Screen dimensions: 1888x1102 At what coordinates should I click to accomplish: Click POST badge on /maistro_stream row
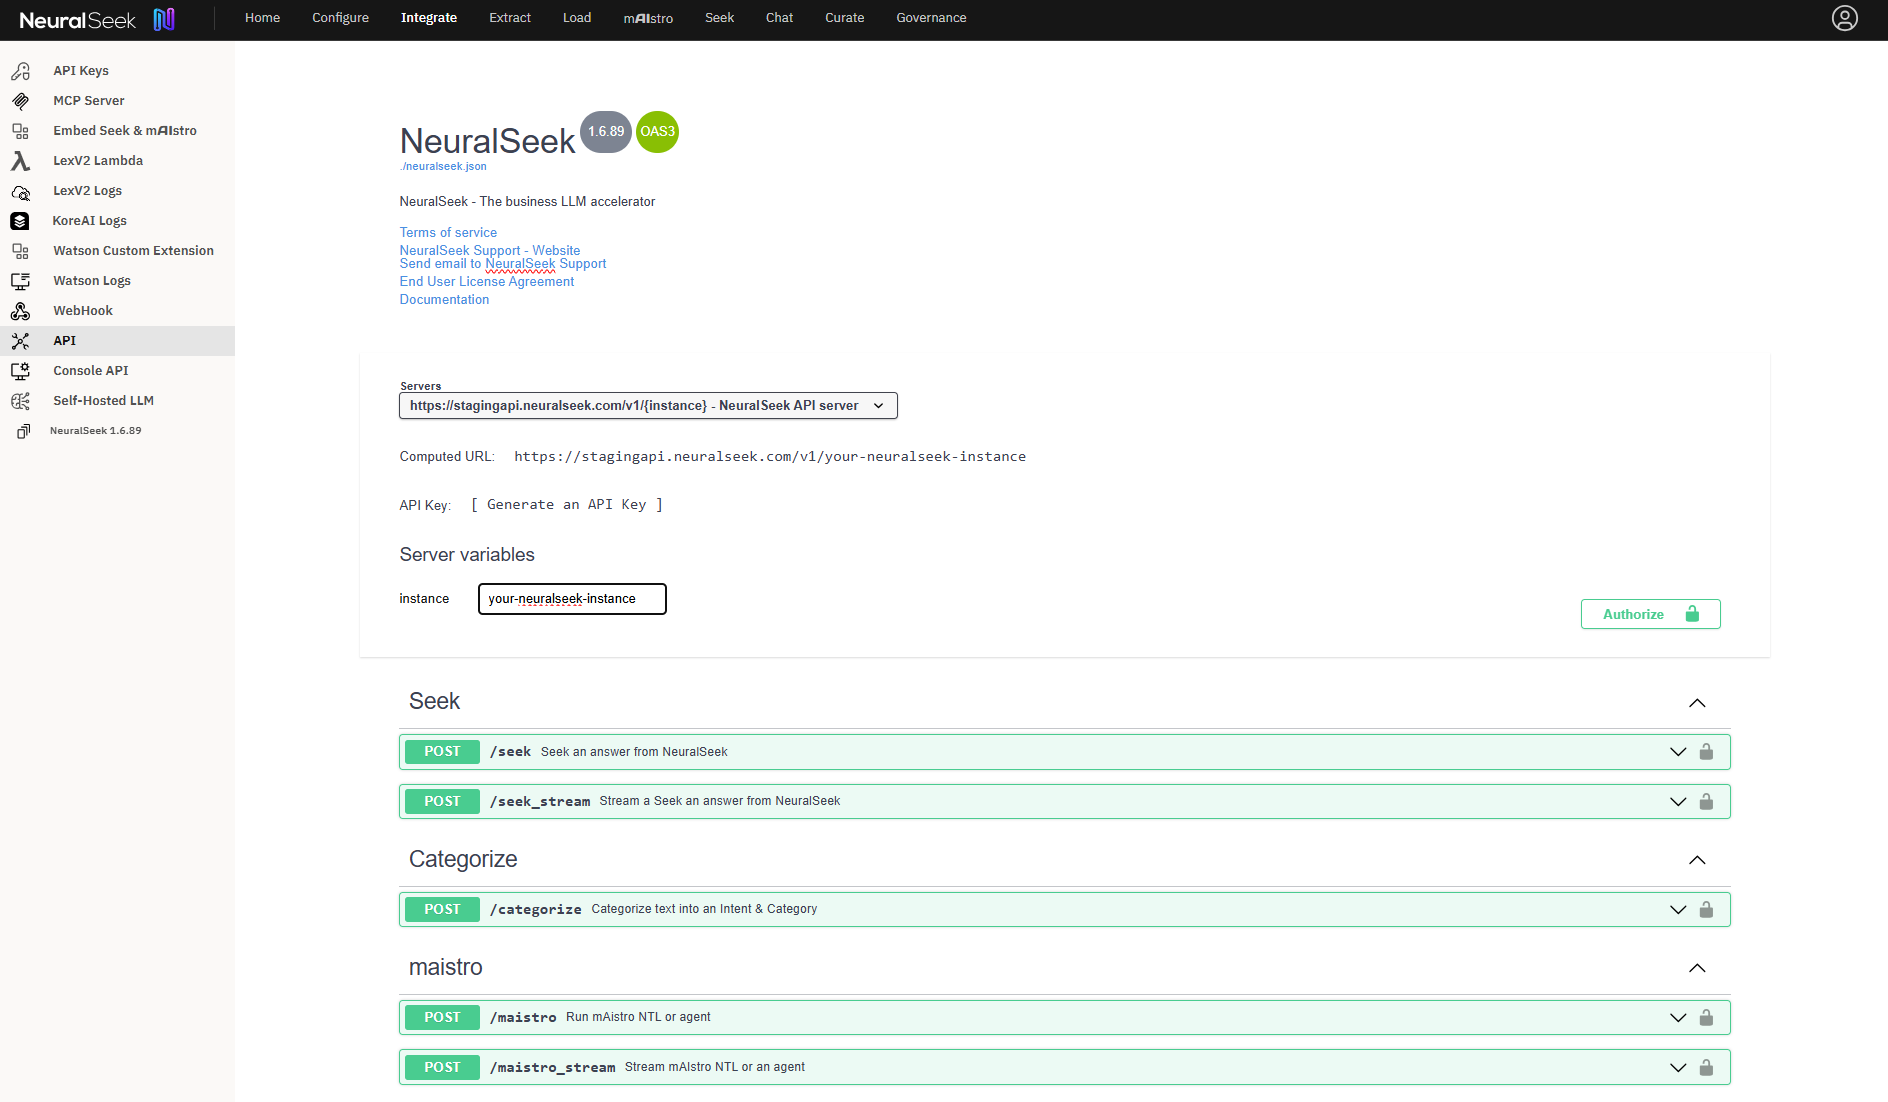[442, 1068]
